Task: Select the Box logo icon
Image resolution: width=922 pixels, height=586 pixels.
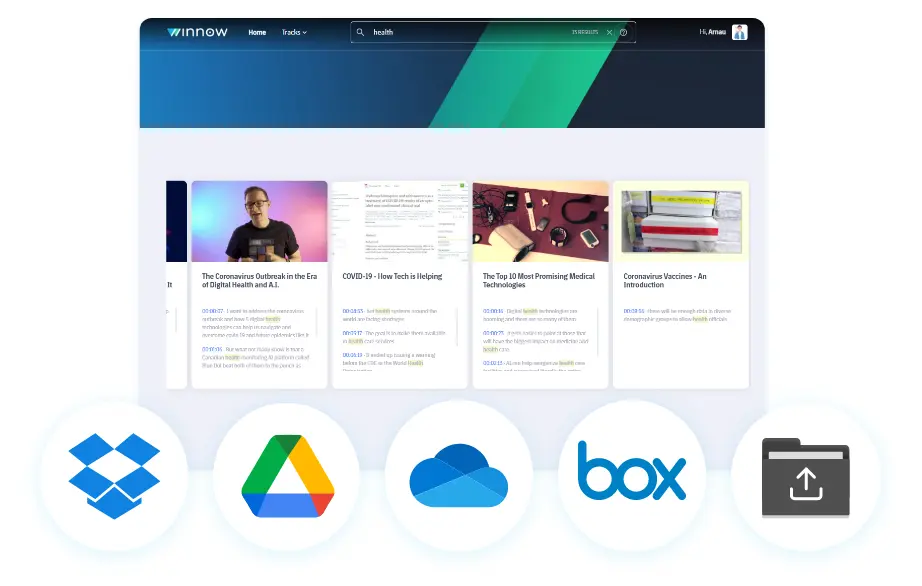Action: coord(632,471)
